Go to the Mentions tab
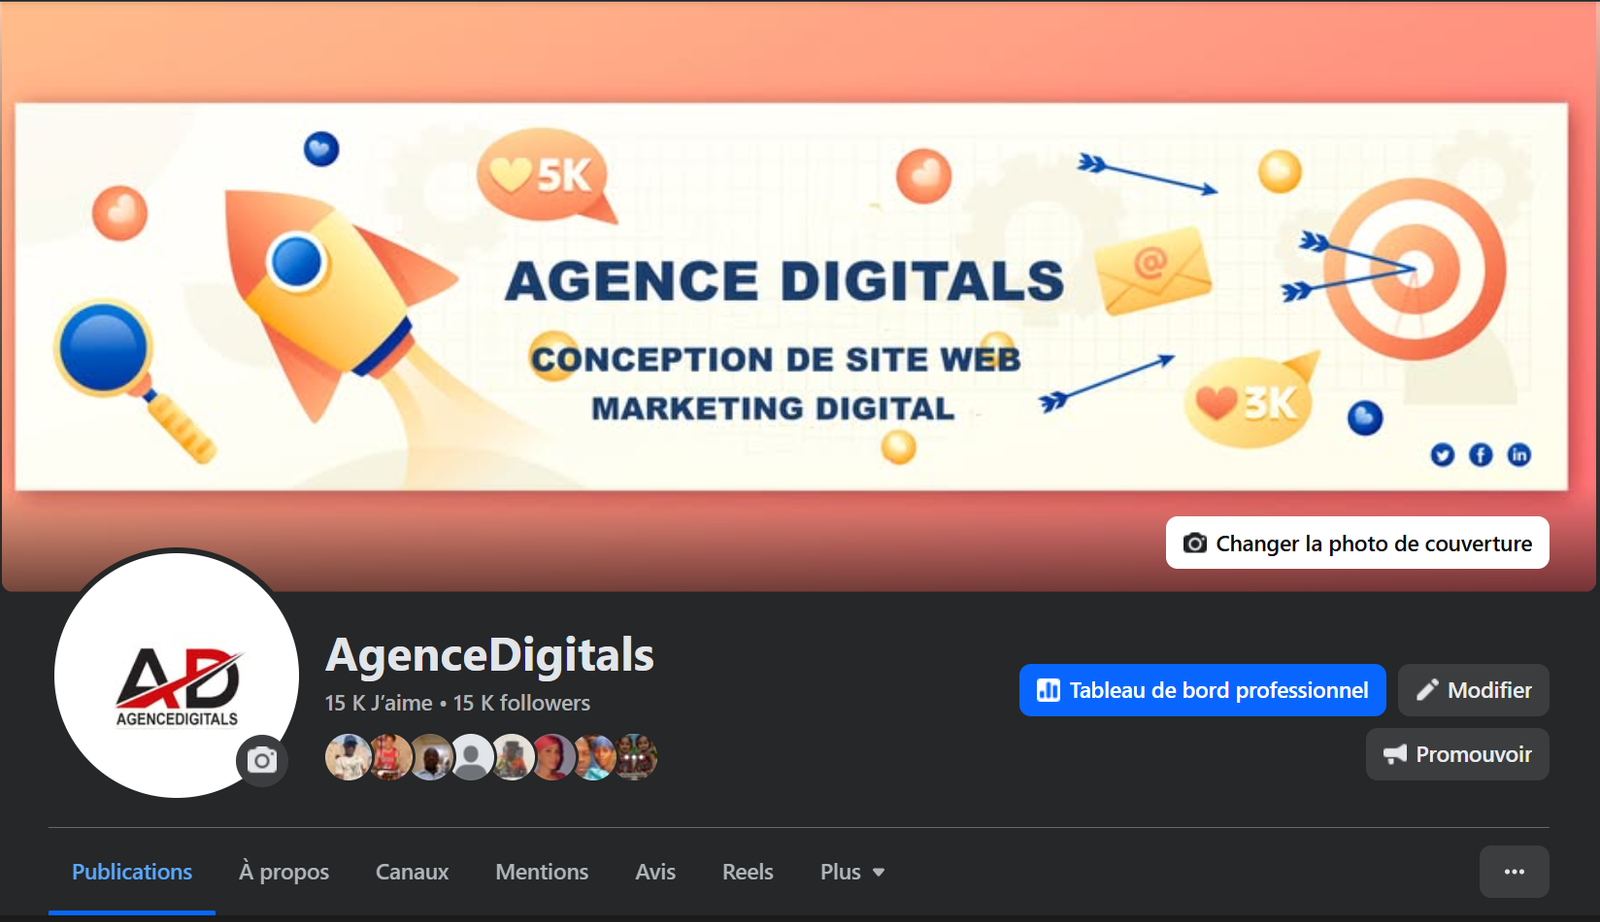The height and width of the screenshot is (922, 1600). 542,872
